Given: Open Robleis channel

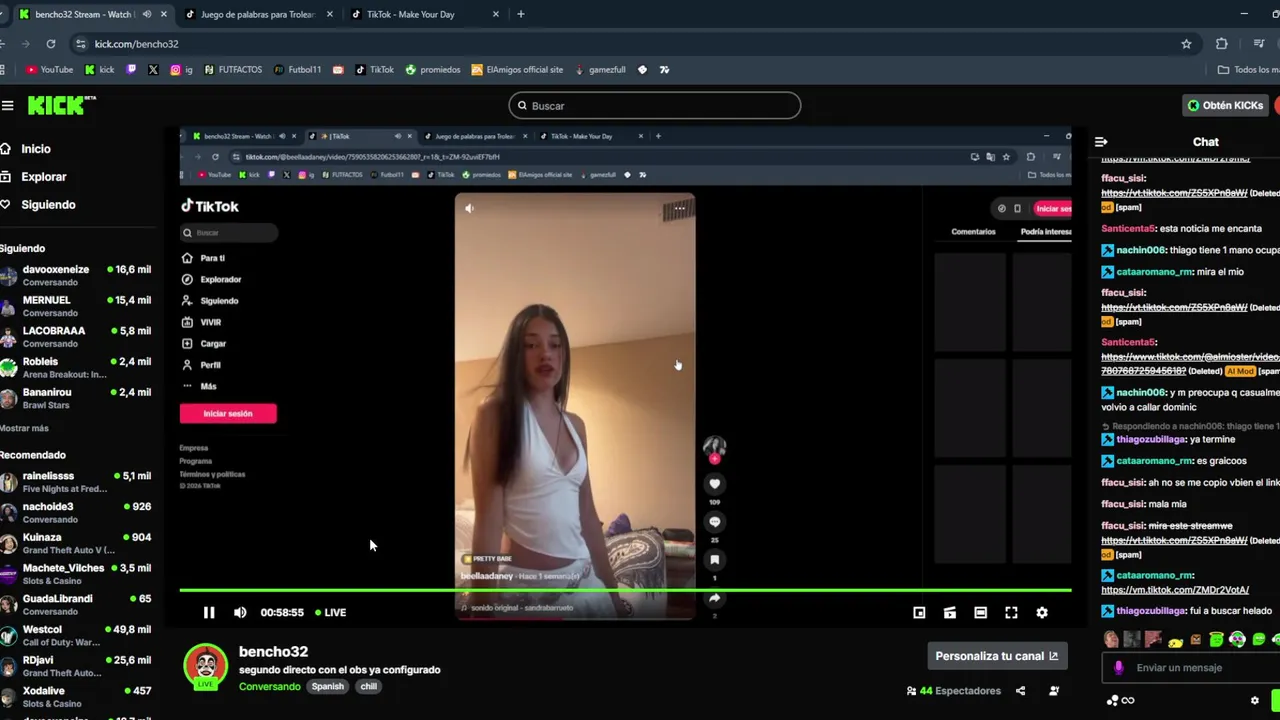Looking at the screenshot, I should click(x=75, y=368).
